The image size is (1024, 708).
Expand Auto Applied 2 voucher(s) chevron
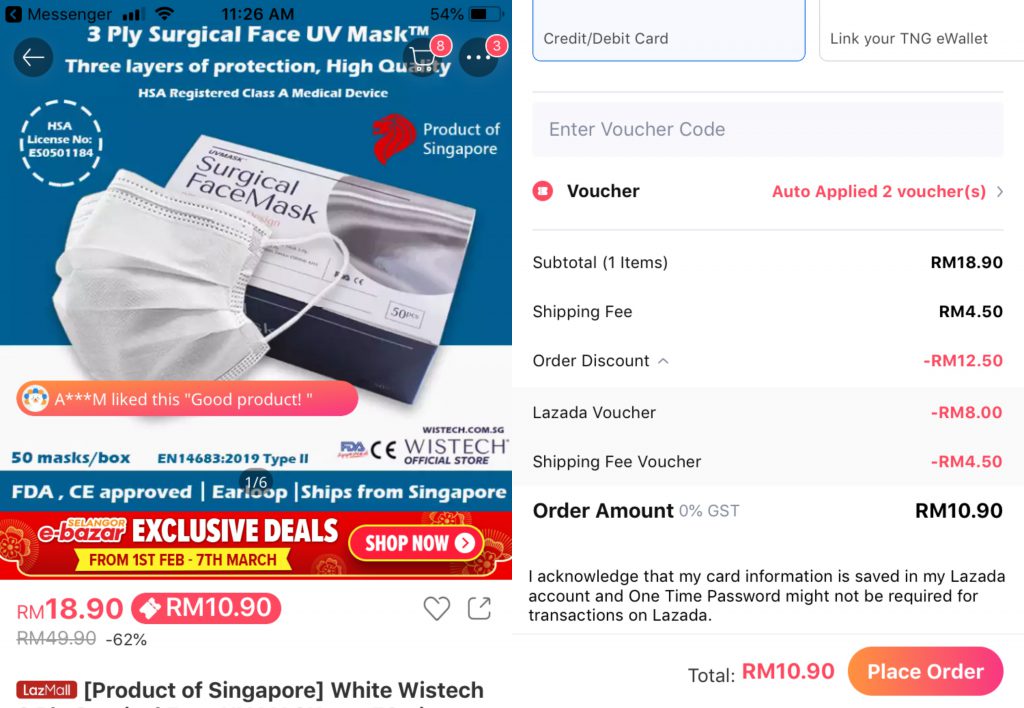999,191
